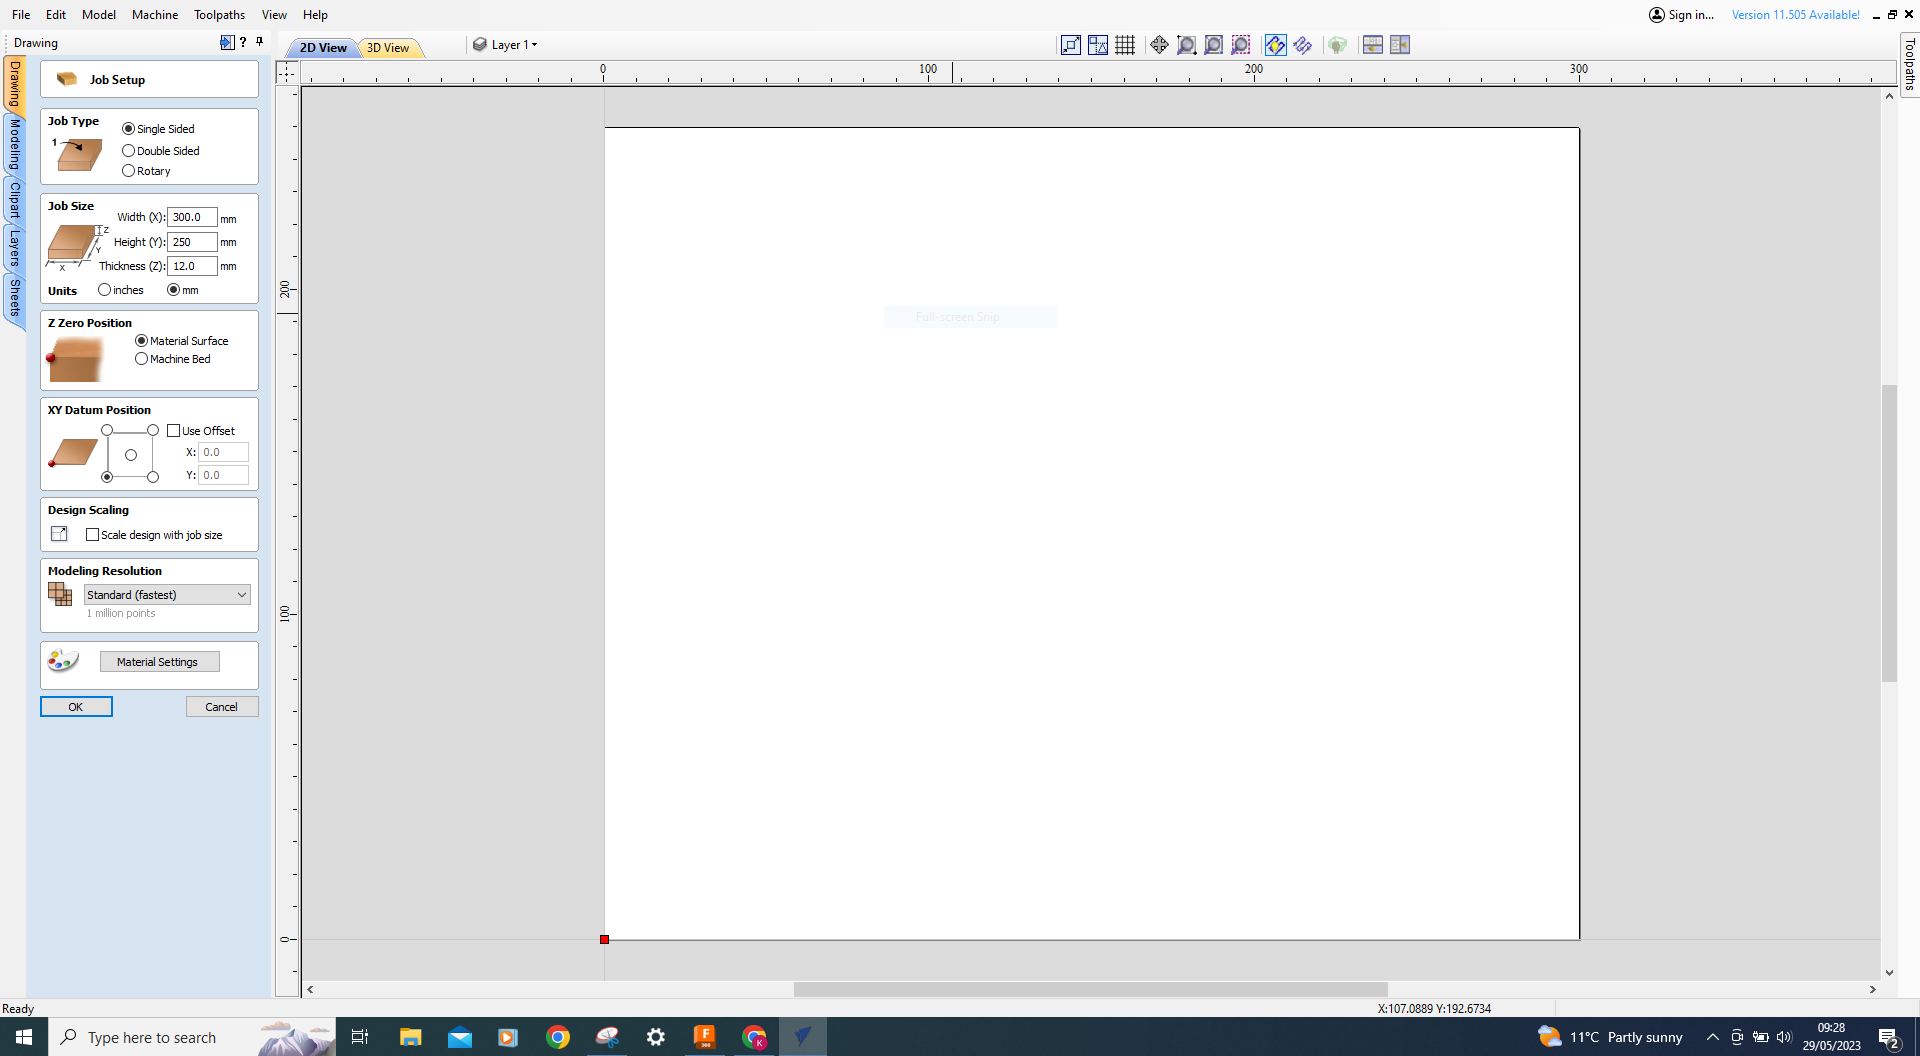The width and height of the screenshot is (1920, 1056).
Task: Switch to the 3D View tab
Action: (x=388, y=48)
